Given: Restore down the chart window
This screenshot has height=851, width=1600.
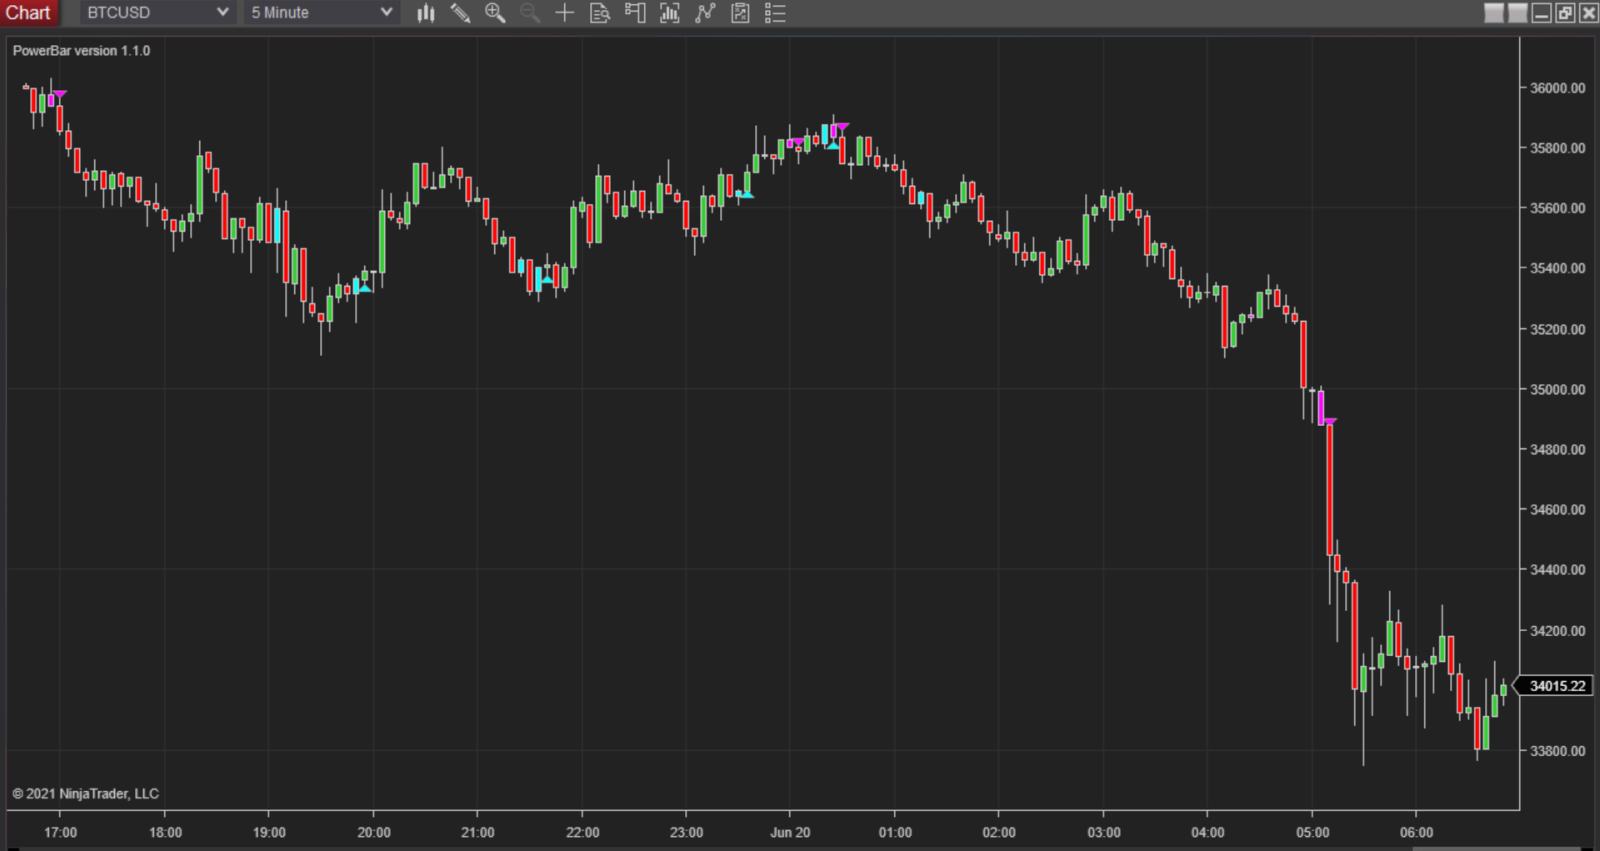Looking at the screenshot, I should [1565, 13].
